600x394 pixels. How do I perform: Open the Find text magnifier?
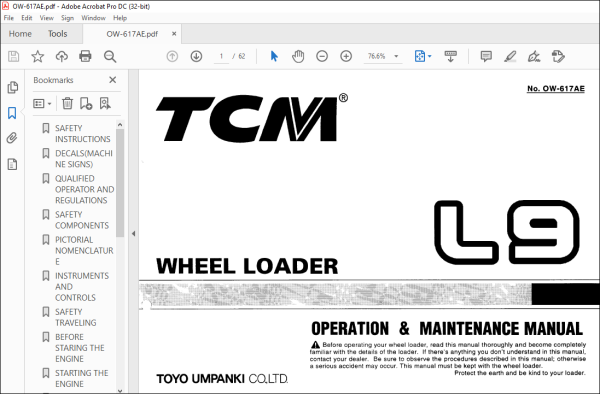coord(110,56)
